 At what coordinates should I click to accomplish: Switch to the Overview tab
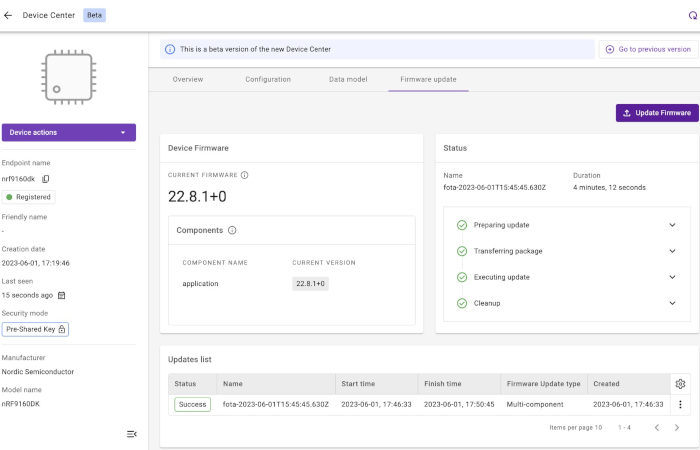188,79
